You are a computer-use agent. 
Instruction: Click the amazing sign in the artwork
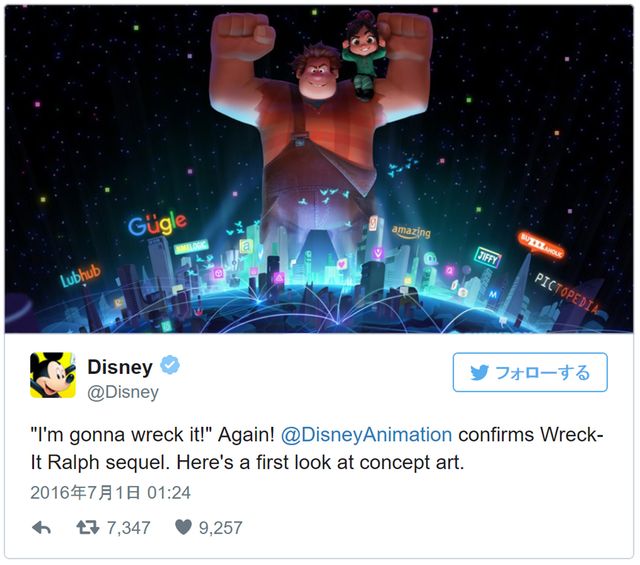(x=411, y=232)
